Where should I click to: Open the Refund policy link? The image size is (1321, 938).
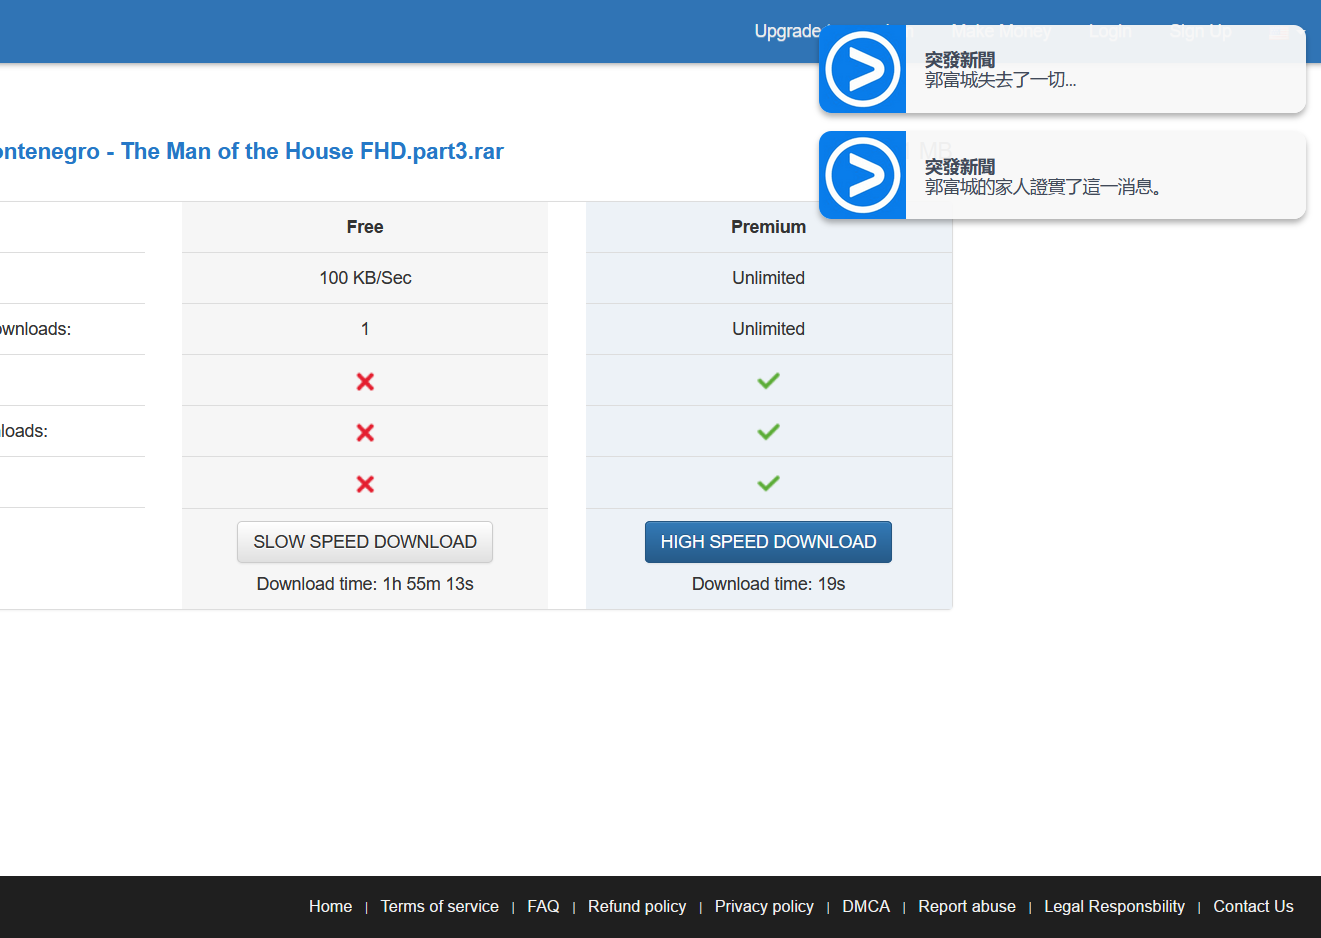(637, 906)
